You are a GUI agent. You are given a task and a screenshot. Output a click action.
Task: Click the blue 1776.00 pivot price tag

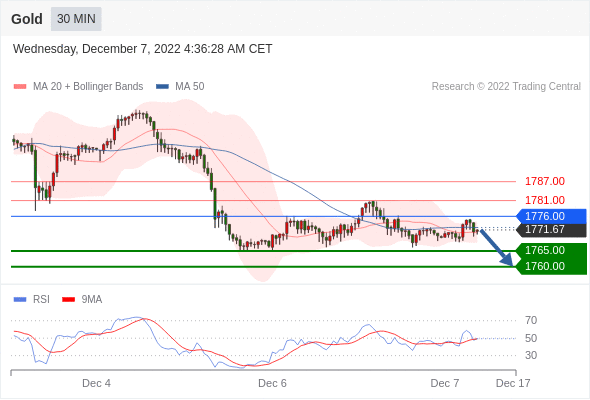[x=551, y=216]
